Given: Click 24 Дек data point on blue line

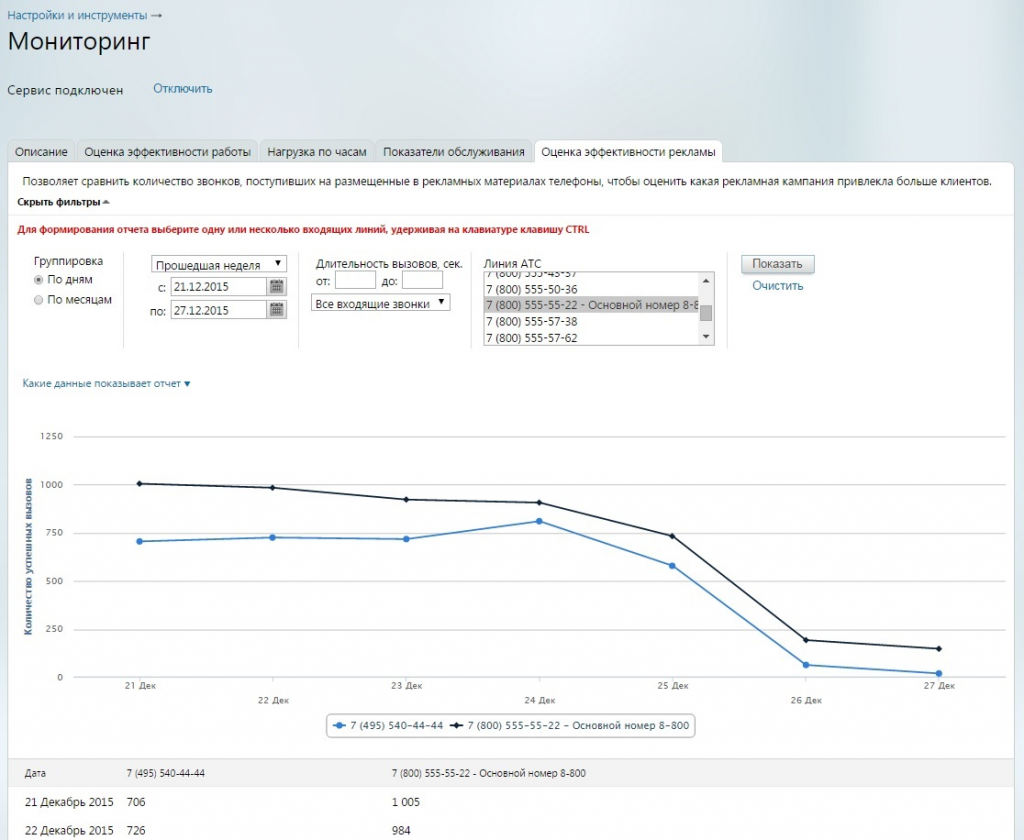Looking at the screenshot, I should click(539, 521).
